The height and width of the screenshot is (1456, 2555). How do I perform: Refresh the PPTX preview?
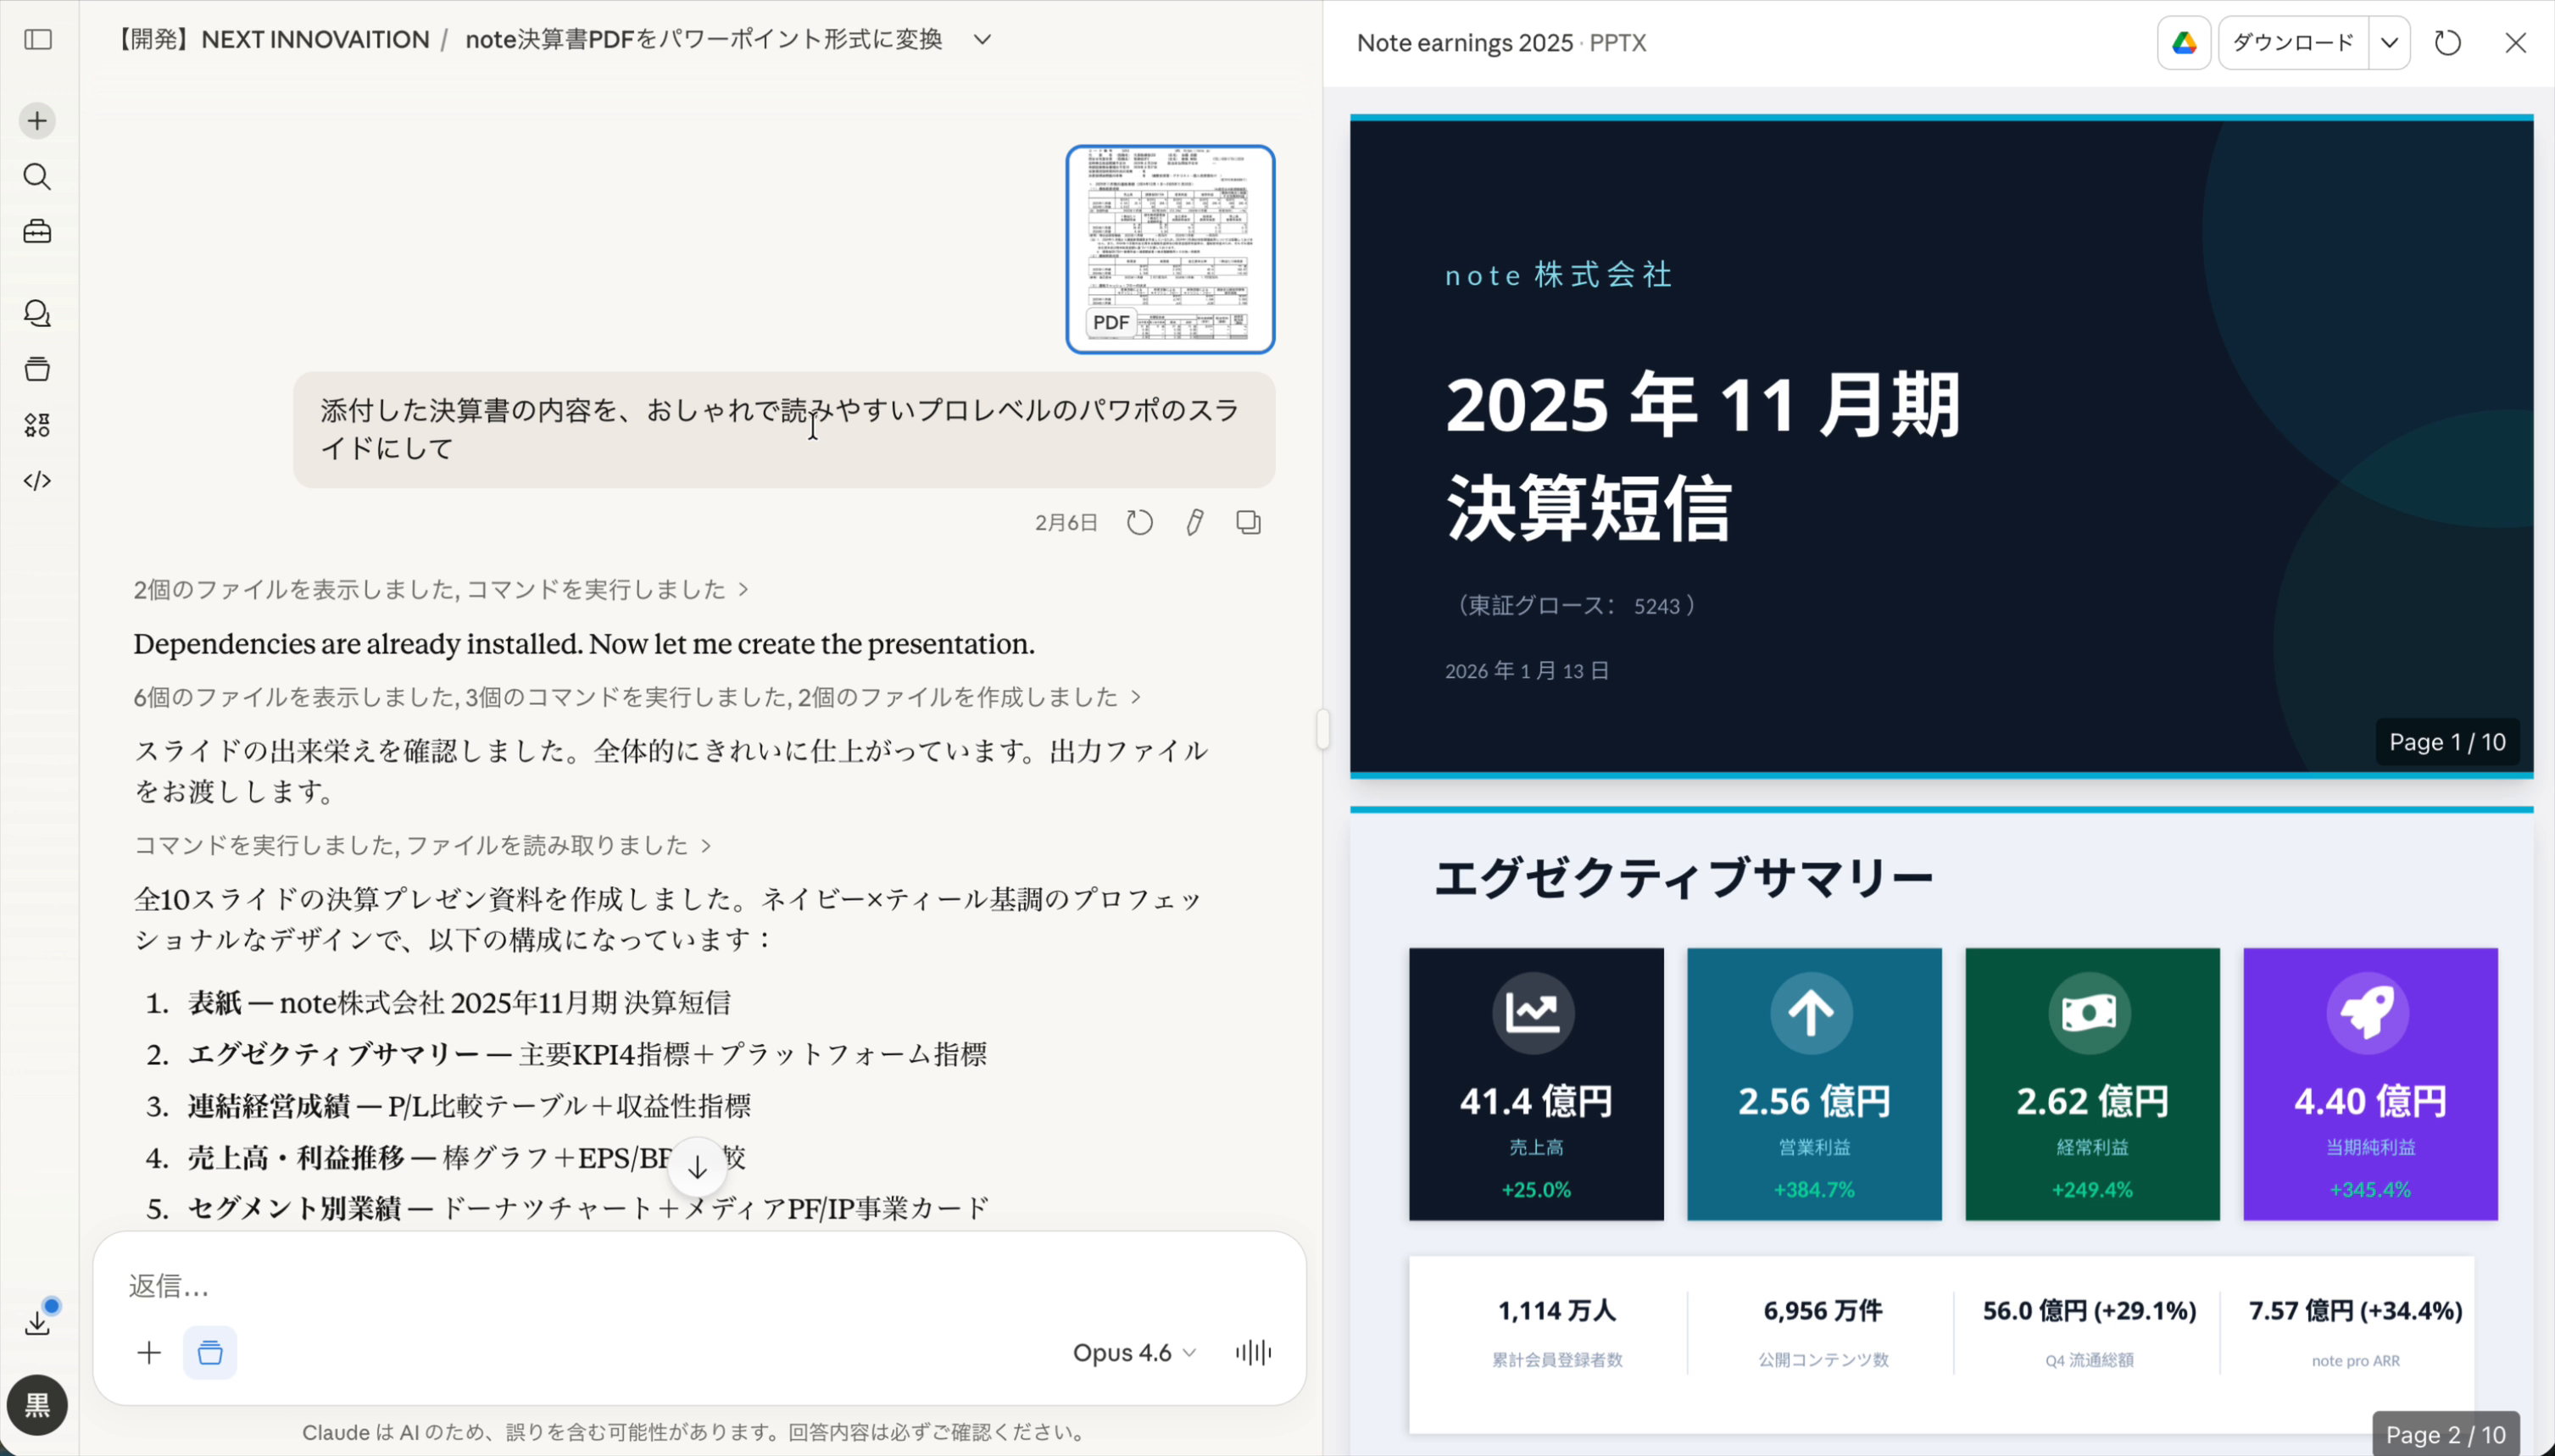pos(2447,42)
